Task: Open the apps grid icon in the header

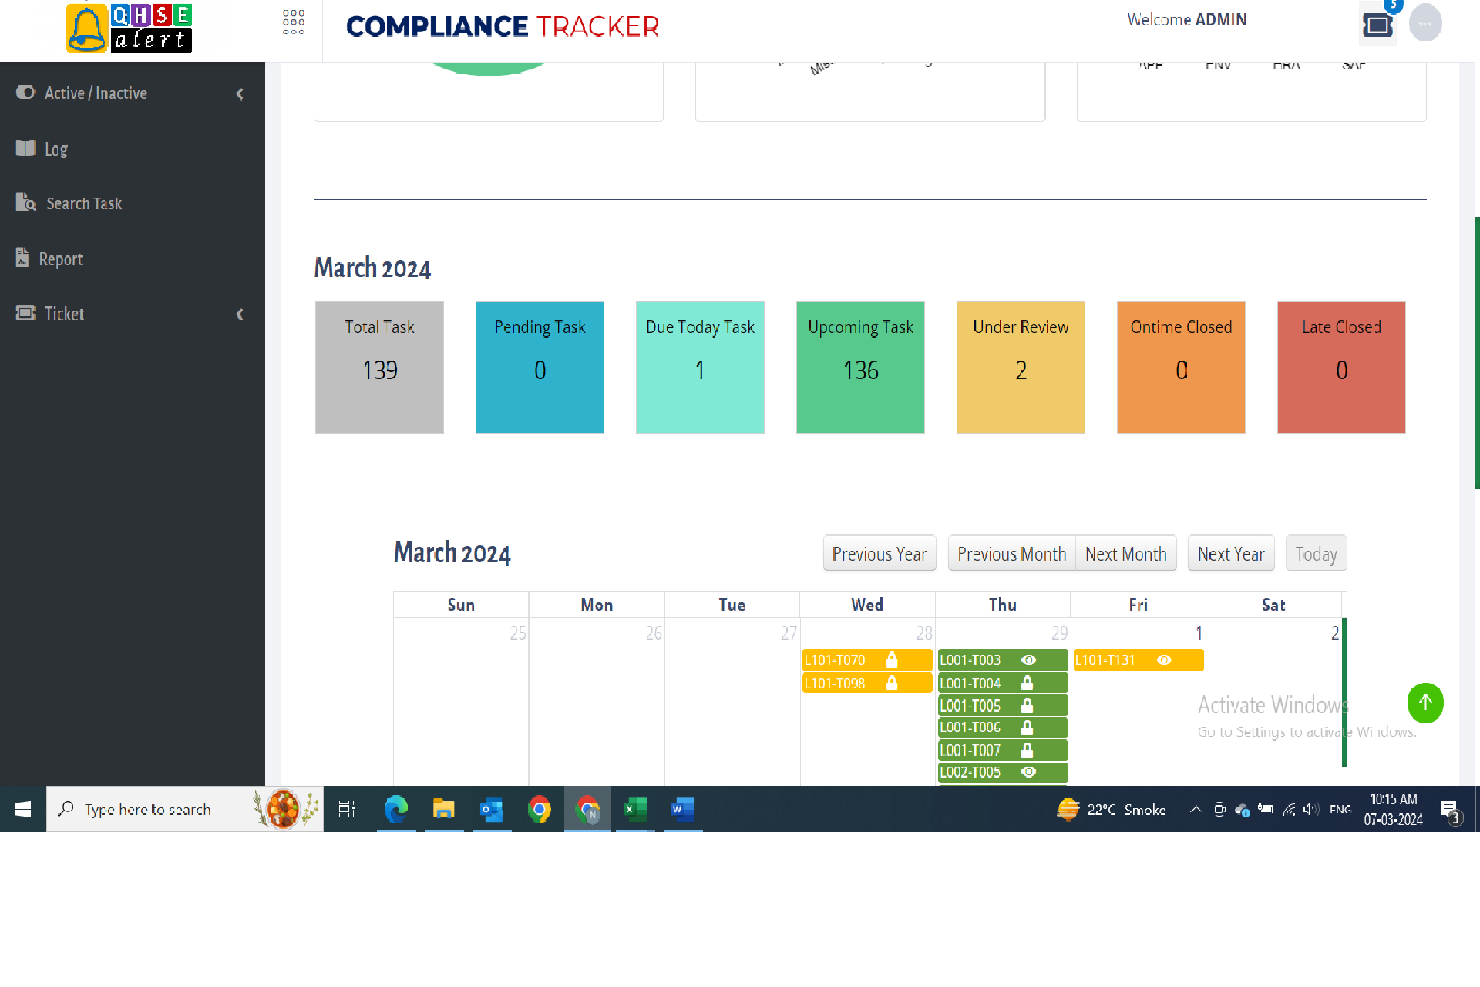Action: tap(294, 22)
